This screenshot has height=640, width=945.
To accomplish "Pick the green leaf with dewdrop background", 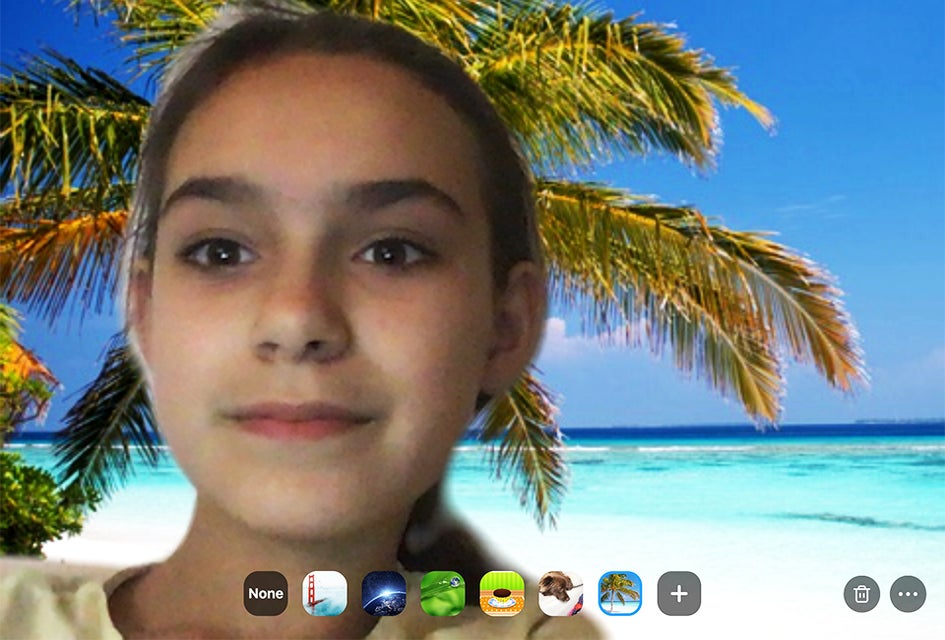I will [x=442, y=593].
